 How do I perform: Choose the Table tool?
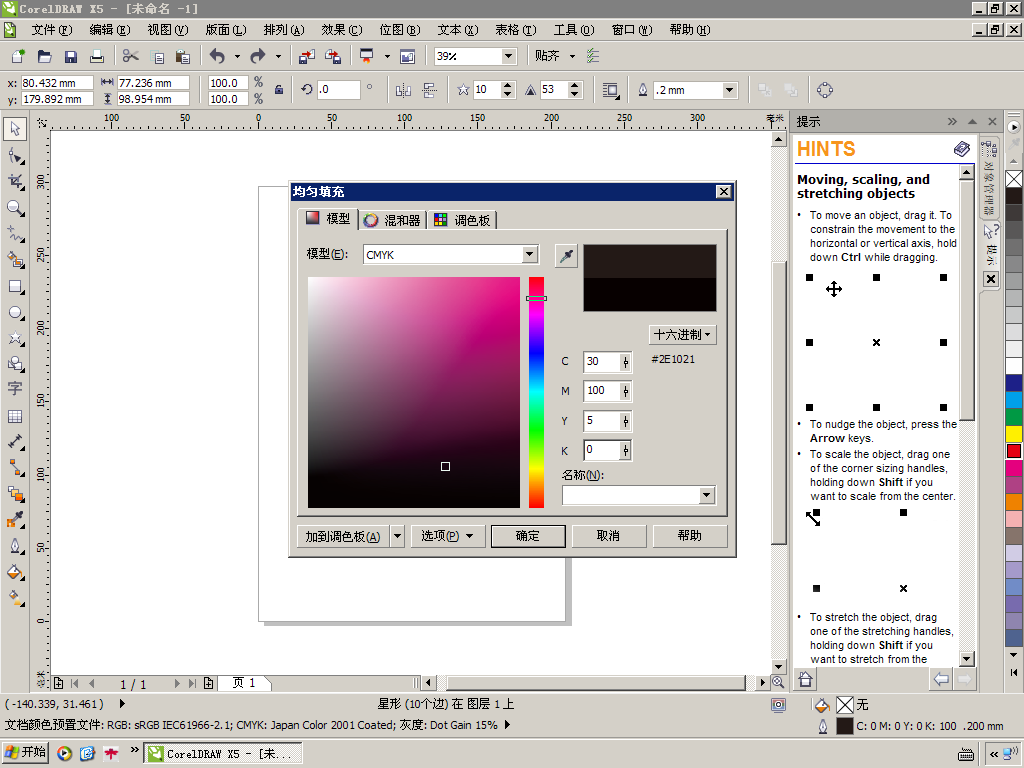(x=15, y=417)
